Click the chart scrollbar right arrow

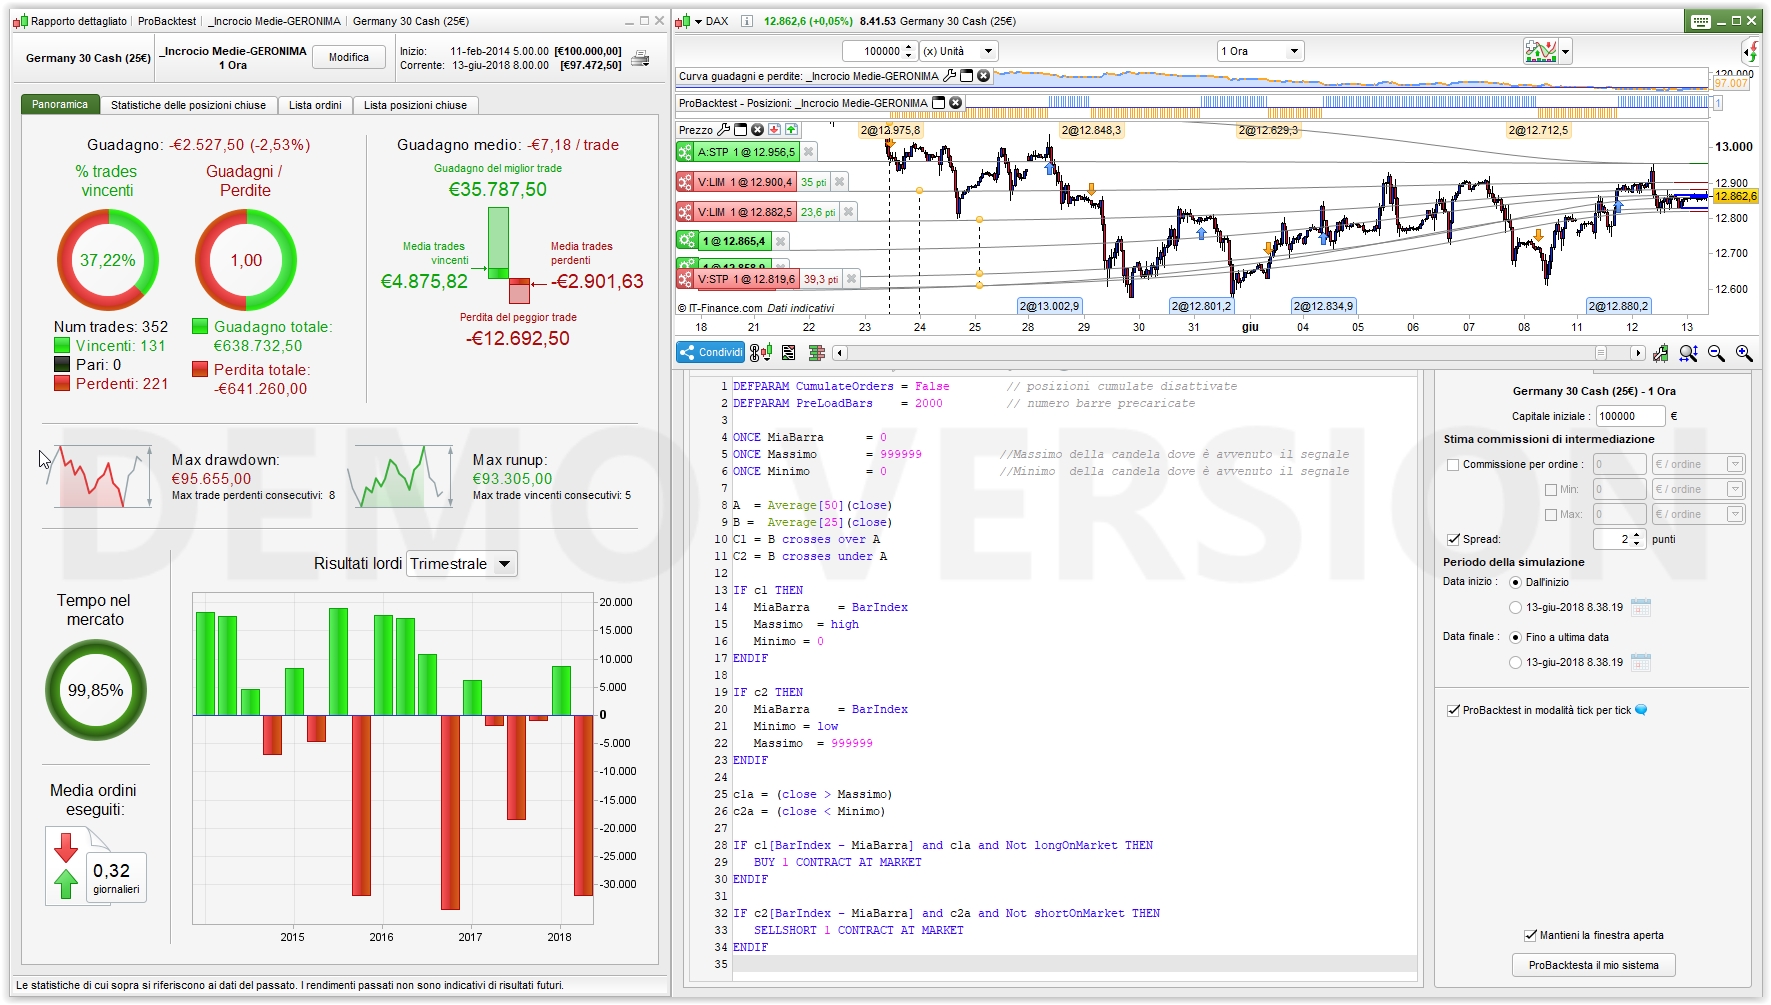click(1638, 353)
